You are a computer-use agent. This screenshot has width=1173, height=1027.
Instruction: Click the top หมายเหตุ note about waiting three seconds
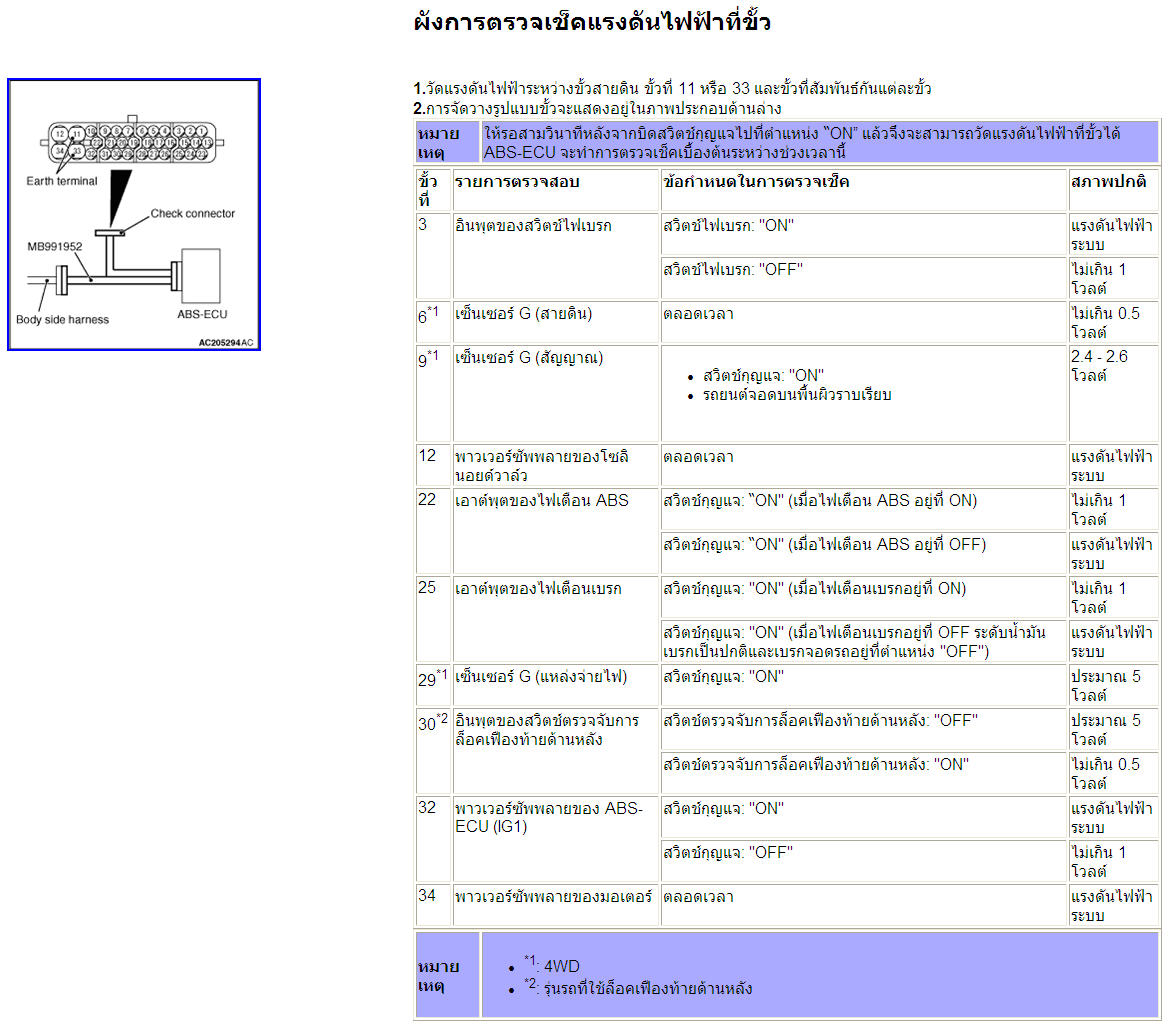[820, 142]
